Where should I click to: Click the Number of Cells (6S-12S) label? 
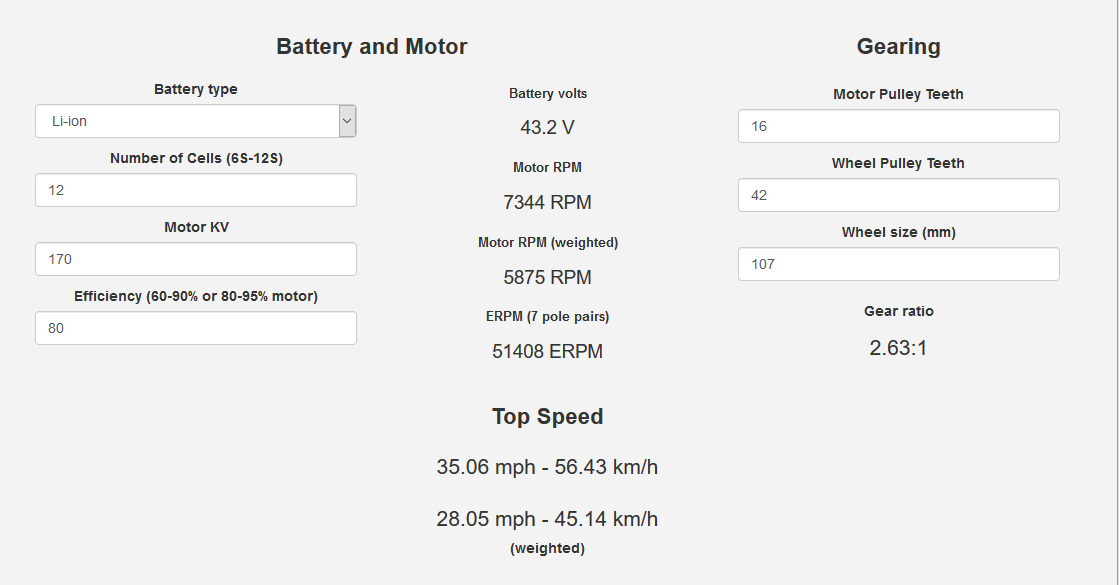tap(196, 158)
